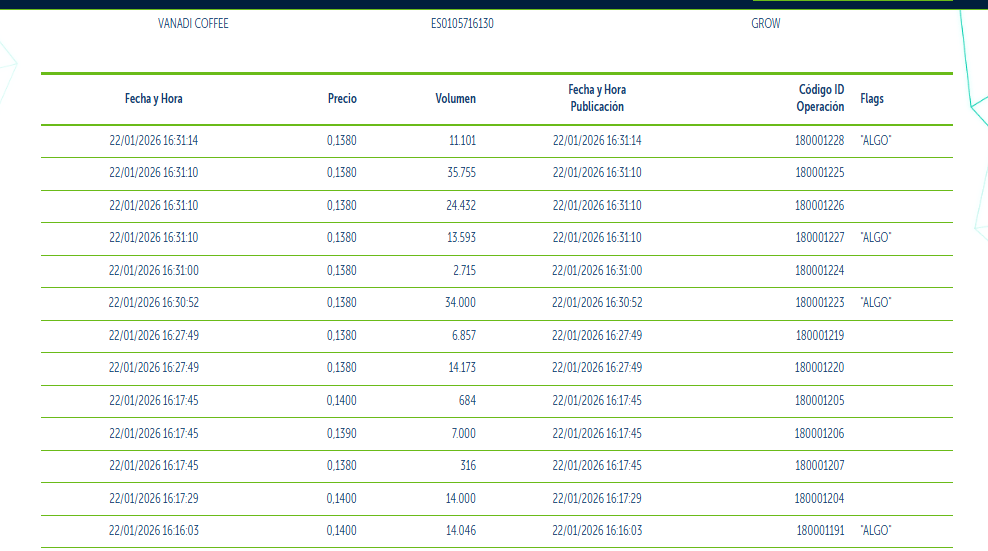Screen dimensions: 988x551
Task: Select operation ID 180001228
Action: coord(819,141)
